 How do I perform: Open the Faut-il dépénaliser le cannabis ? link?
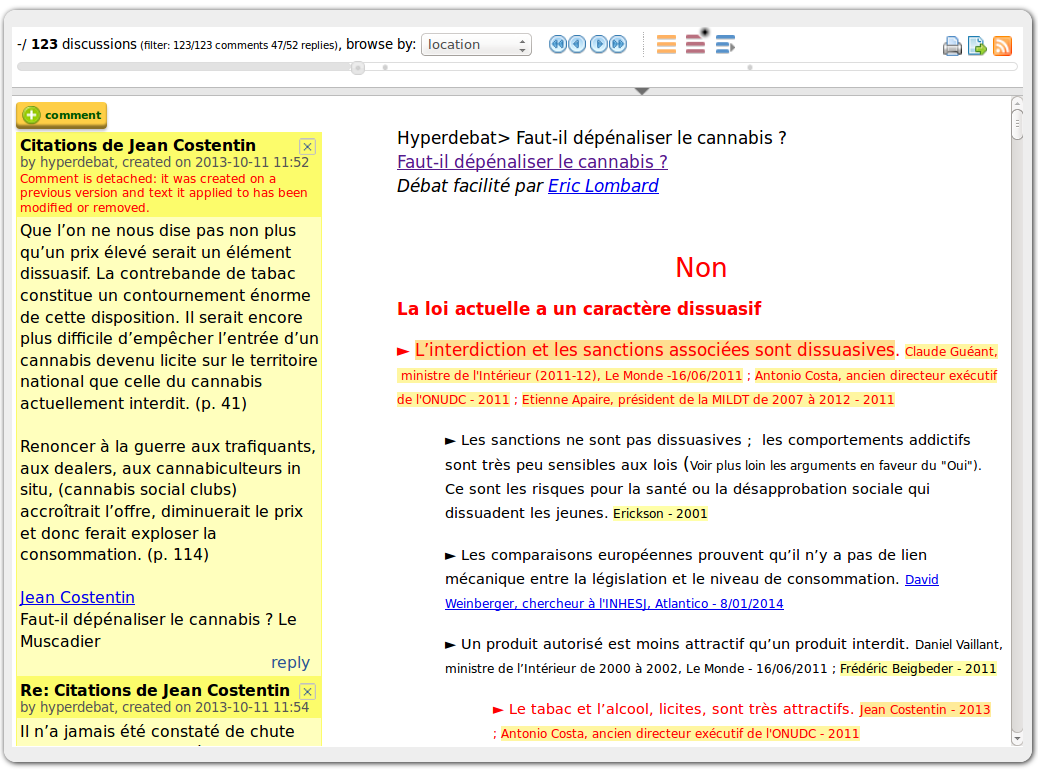(x=532, y=162)
